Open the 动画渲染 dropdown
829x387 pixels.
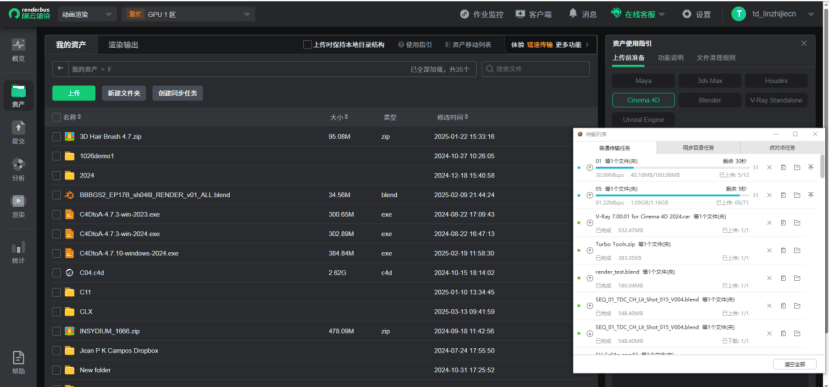[87, 14]
